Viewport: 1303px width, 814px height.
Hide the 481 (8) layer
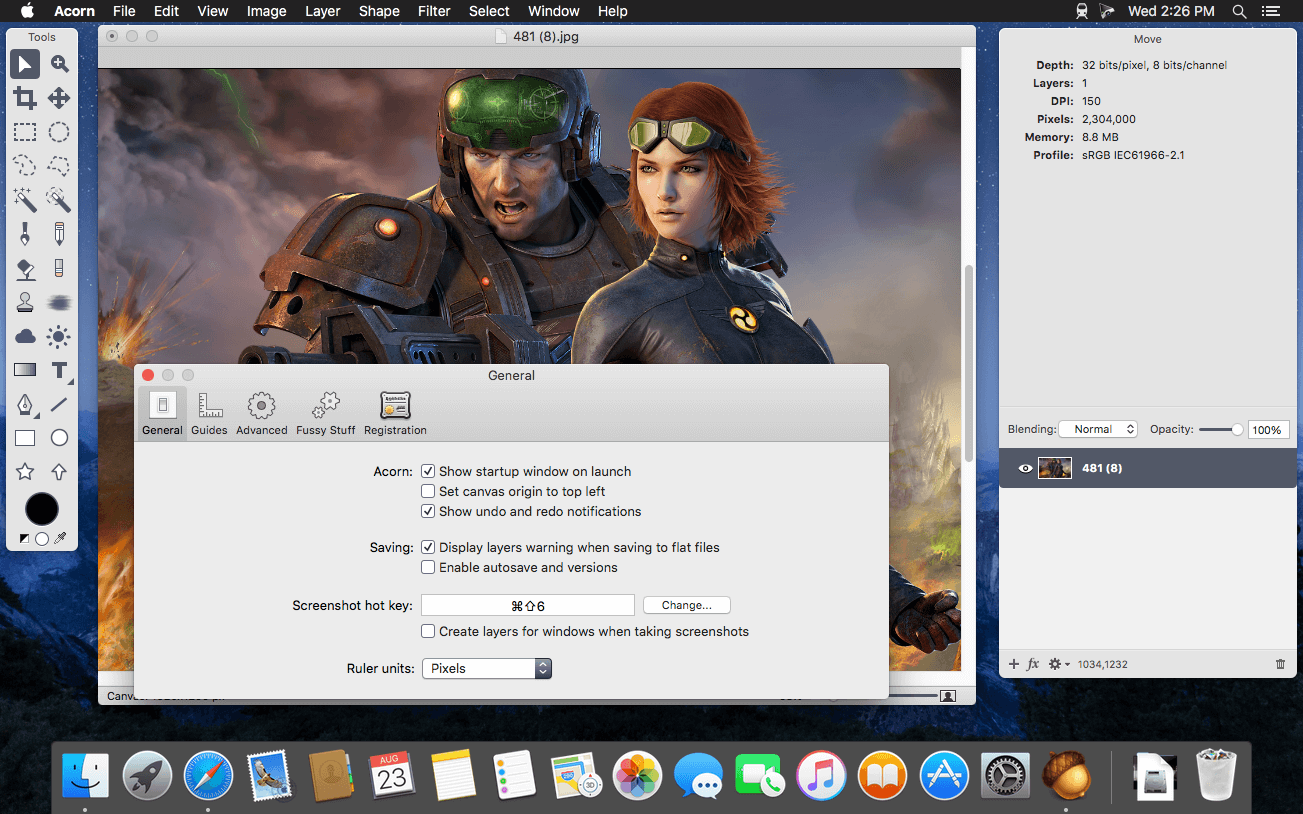[x=1025, y=468]
